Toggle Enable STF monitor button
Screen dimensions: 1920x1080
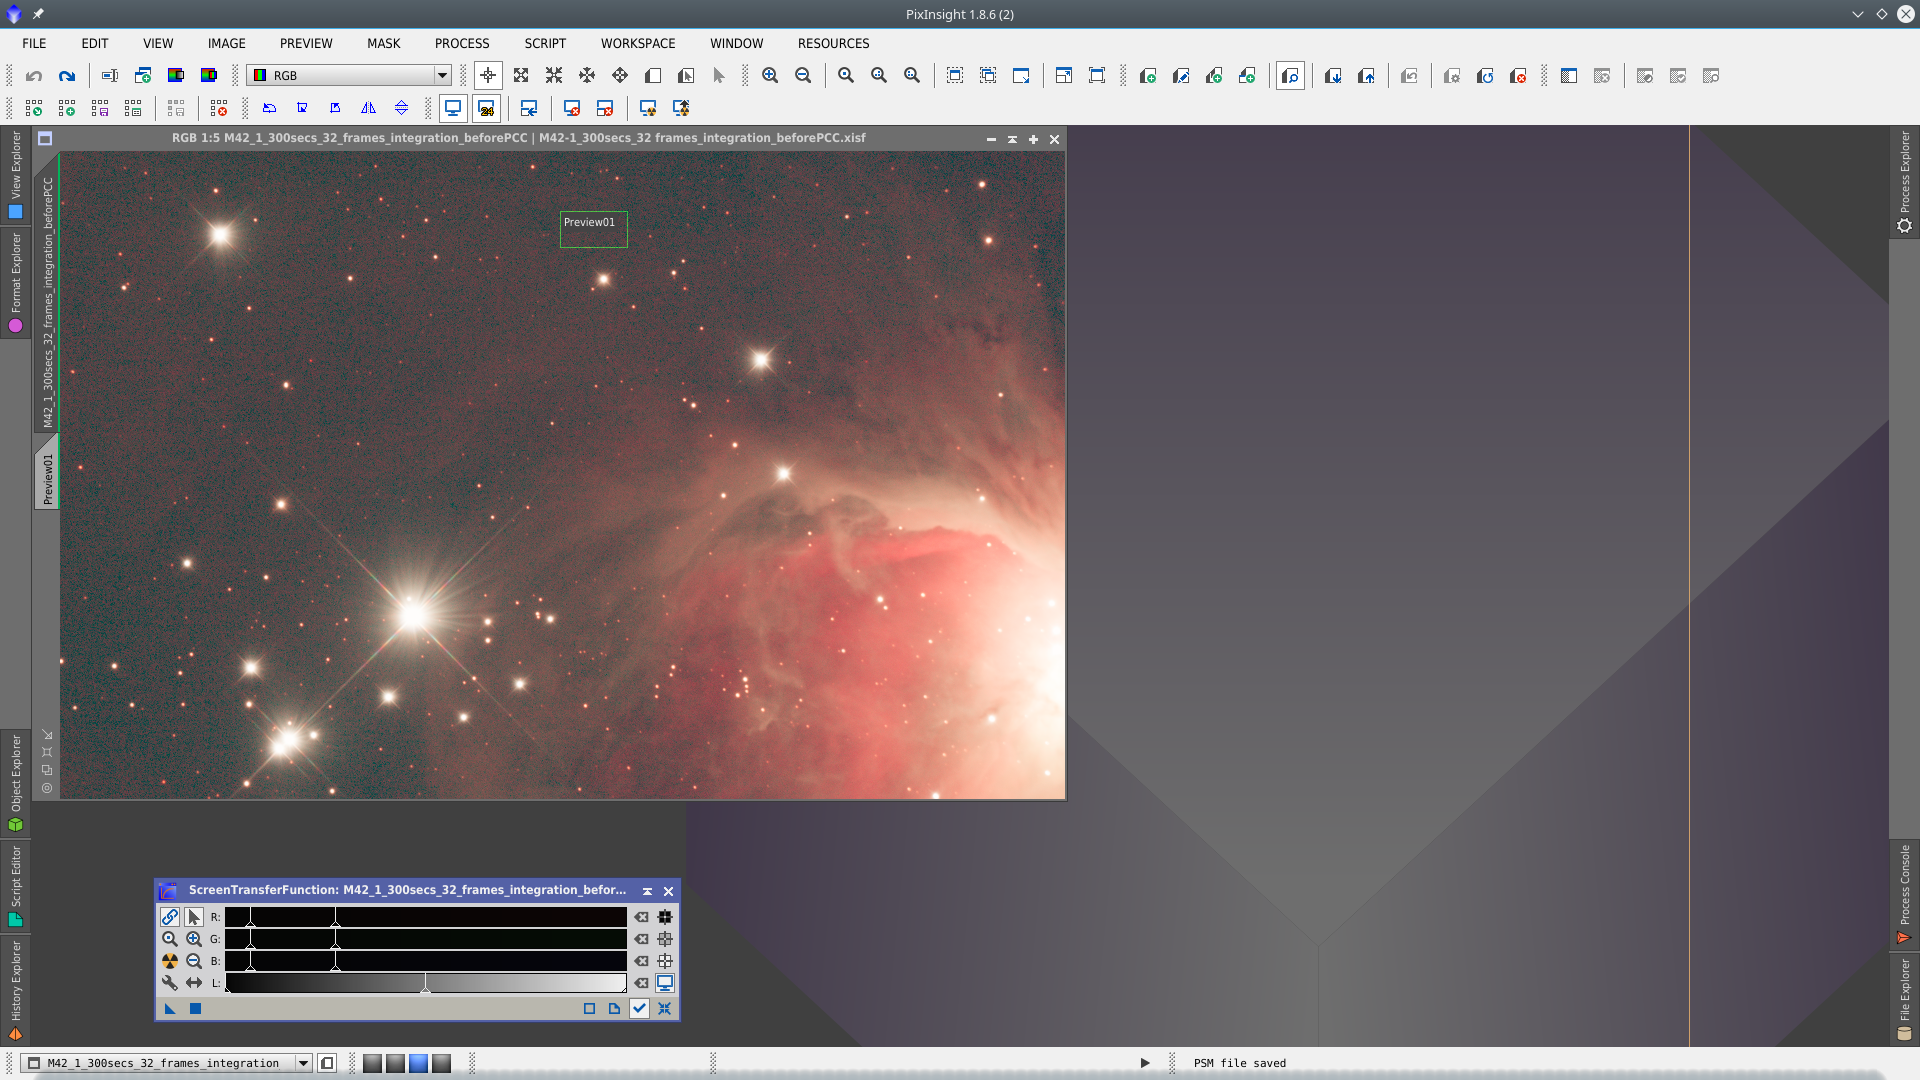[x=665, y=983]
